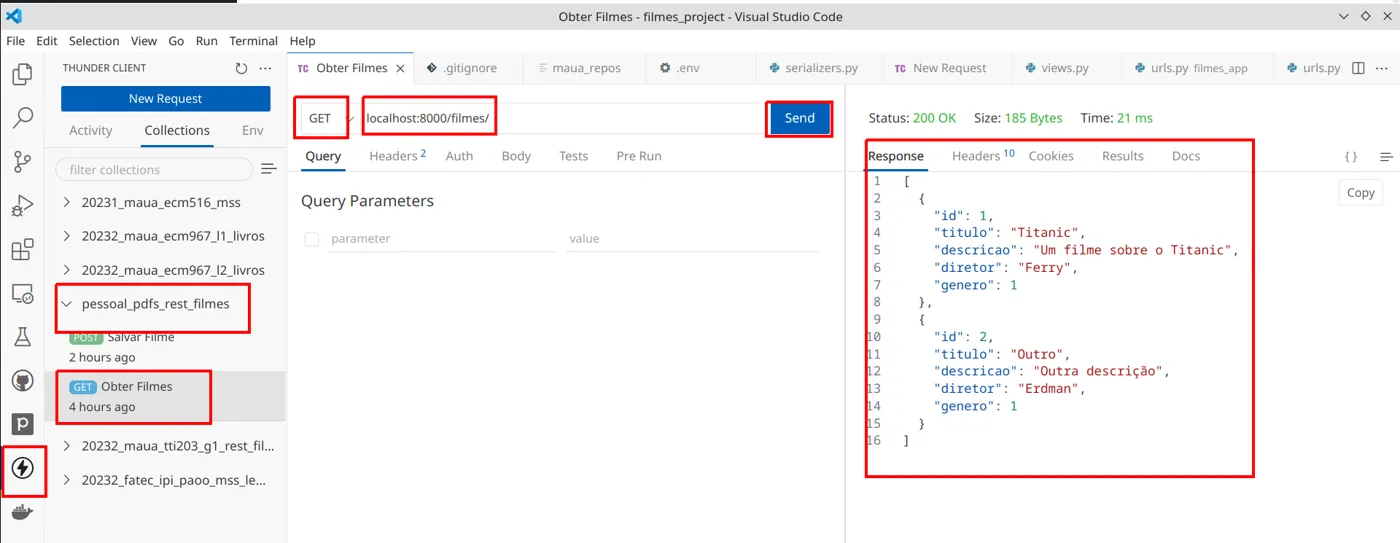
Task: Open the Results tab in response
Action: click(1123, 156)
